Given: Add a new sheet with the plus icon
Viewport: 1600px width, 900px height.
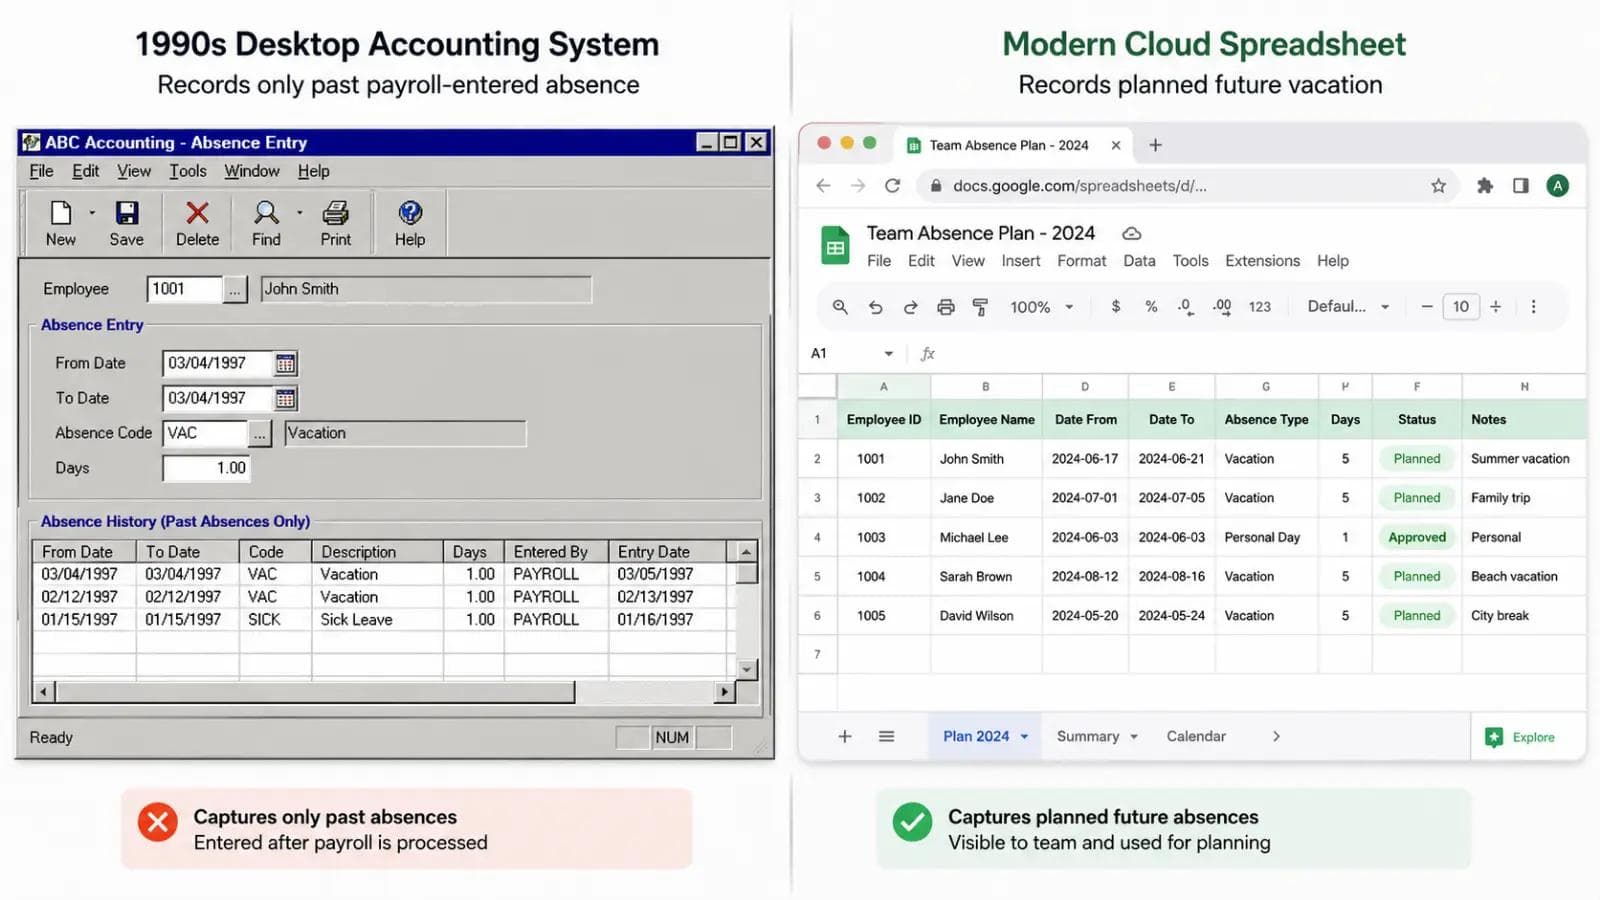Looking at the screenshot, I should [x=845, y=737].
